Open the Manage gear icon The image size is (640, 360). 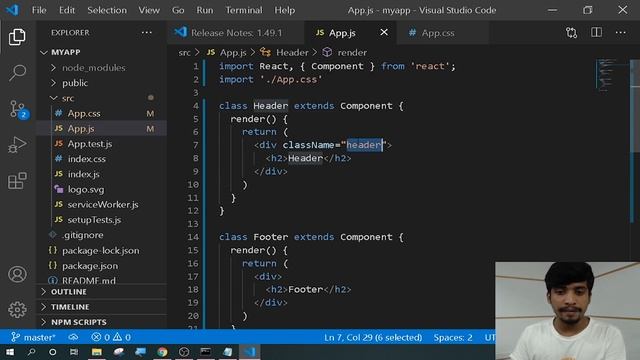coord(17,310)
